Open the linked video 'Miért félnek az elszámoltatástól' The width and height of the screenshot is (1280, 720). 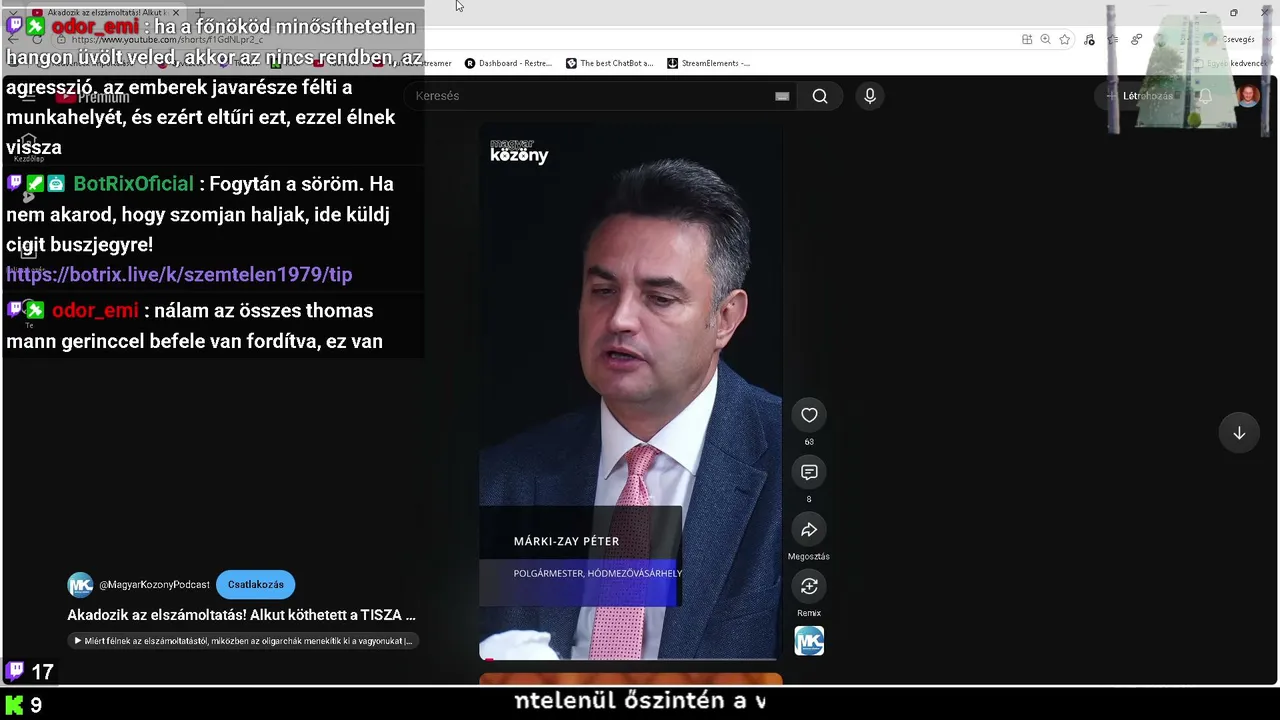point(243,641)
